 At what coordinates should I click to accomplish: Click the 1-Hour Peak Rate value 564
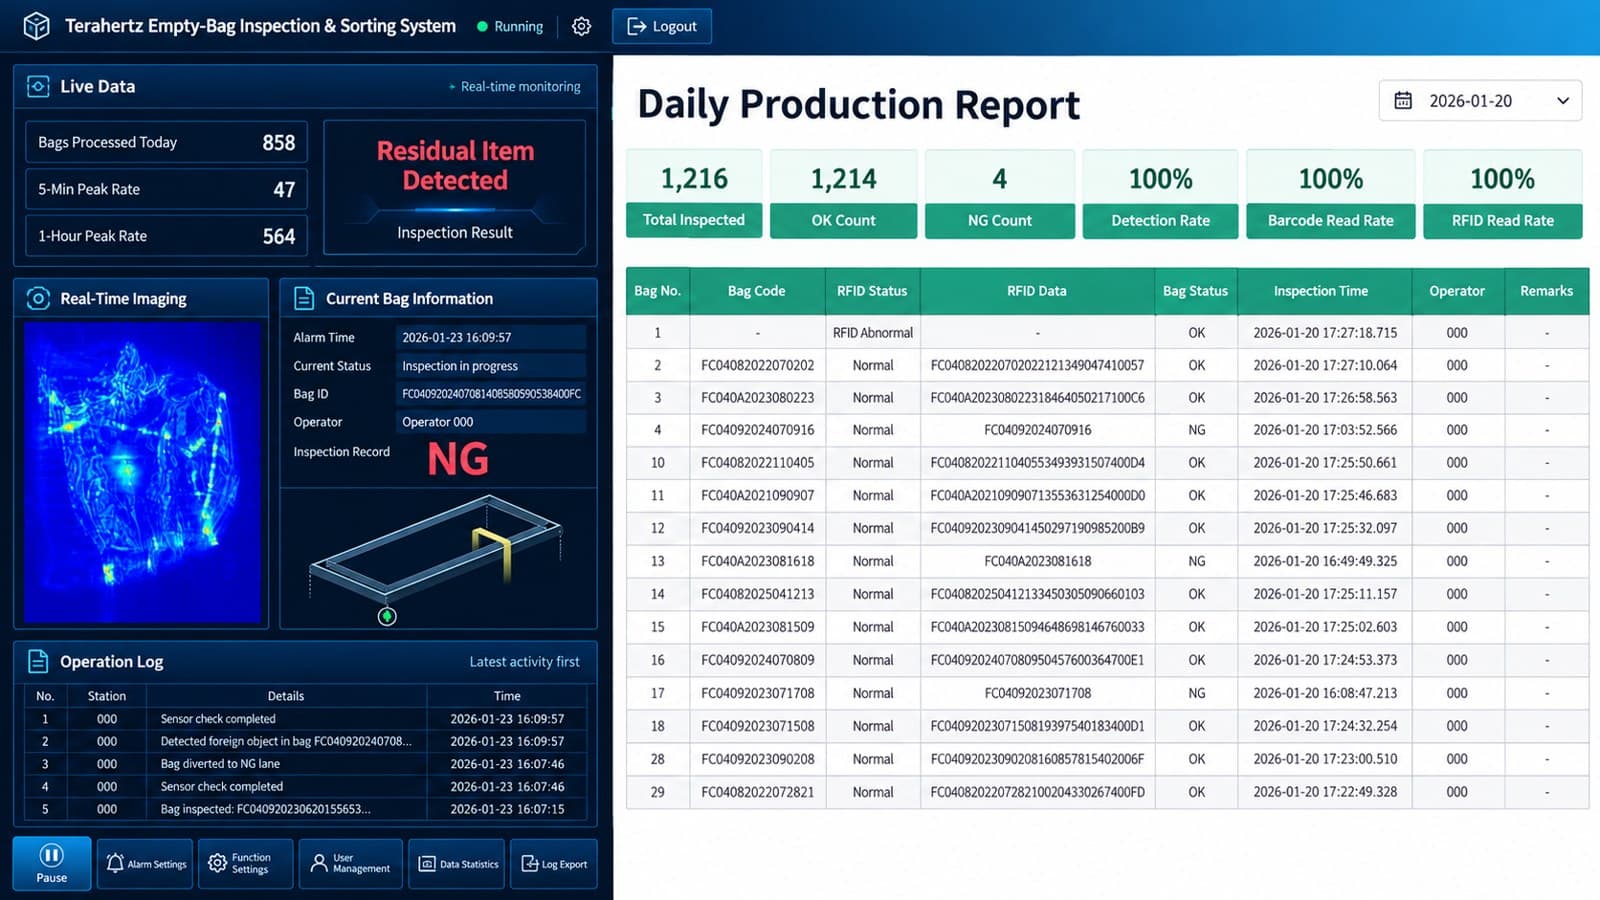coord(278,236)
